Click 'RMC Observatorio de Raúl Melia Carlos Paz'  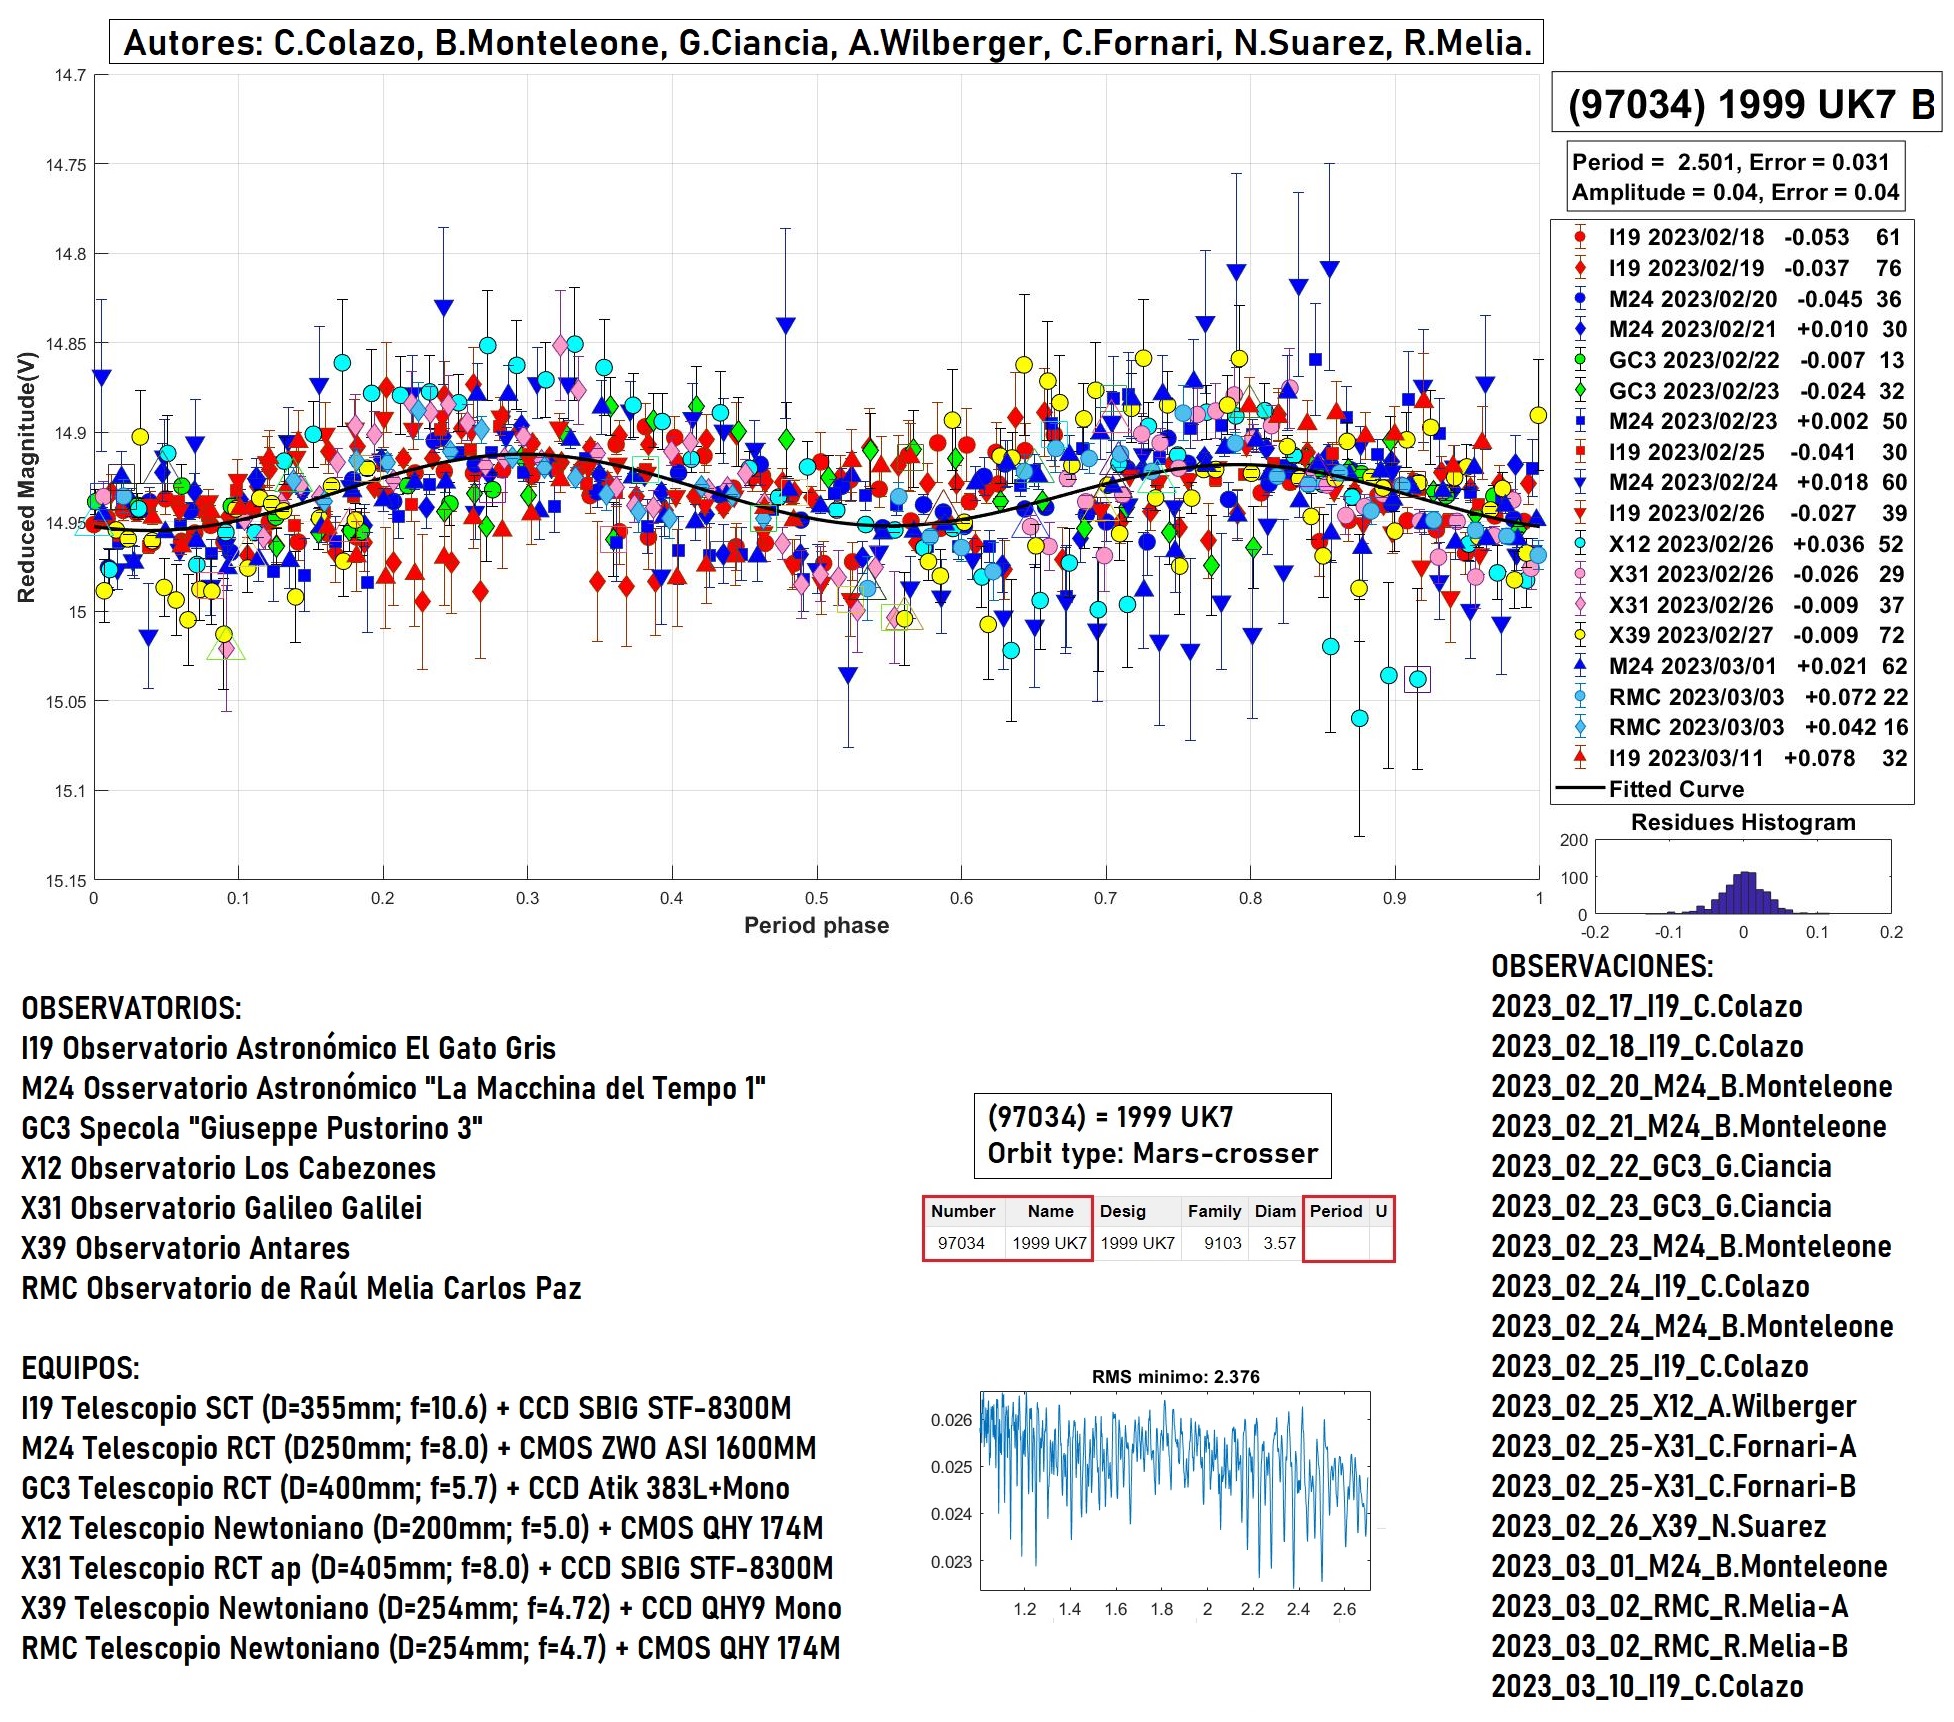click(x=301, y=1287)
